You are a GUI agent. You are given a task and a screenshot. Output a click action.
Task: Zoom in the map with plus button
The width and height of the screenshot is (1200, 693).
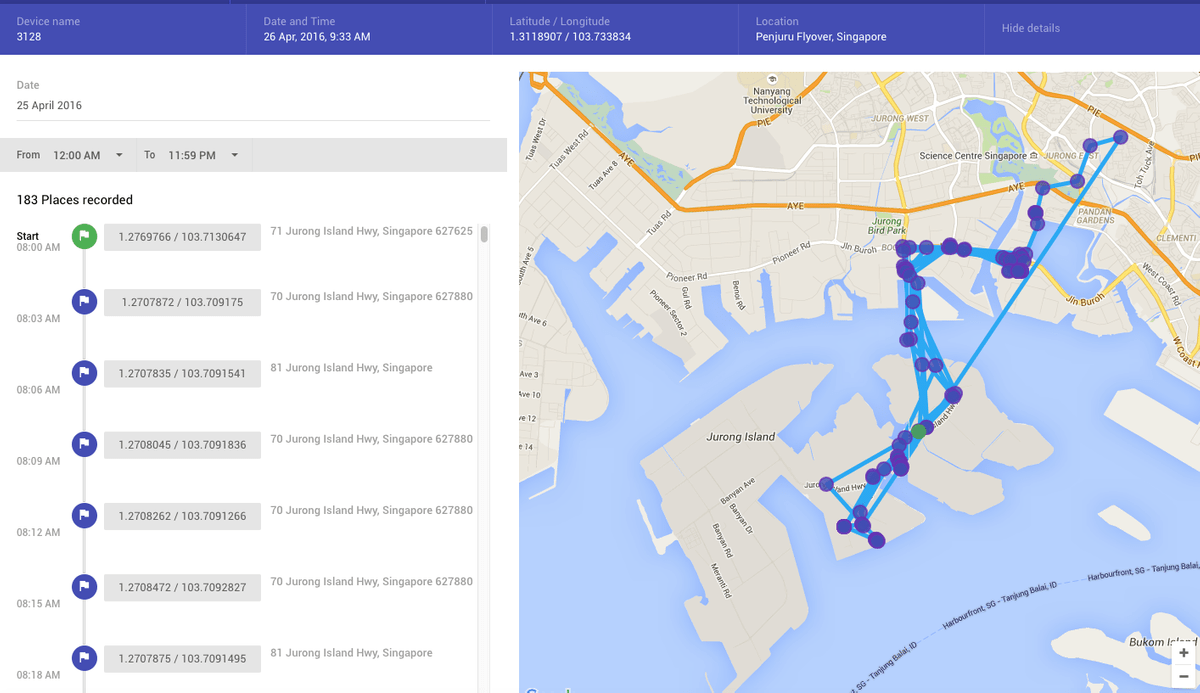pyautogui.click(x=1184, y=653)
